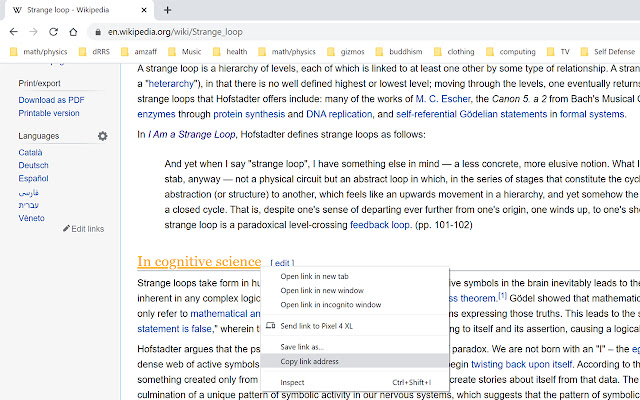
Task: View site security lock info
Action: tap(98, 32)
